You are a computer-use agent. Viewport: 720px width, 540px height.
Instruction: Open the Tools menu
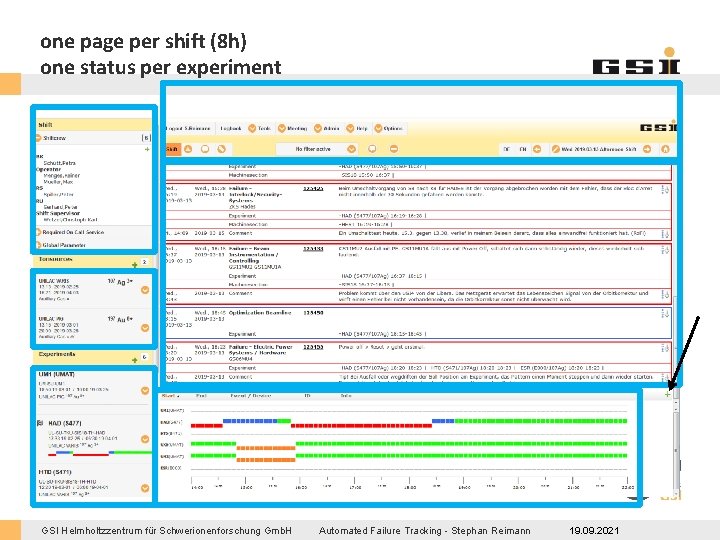pos(260,129)
